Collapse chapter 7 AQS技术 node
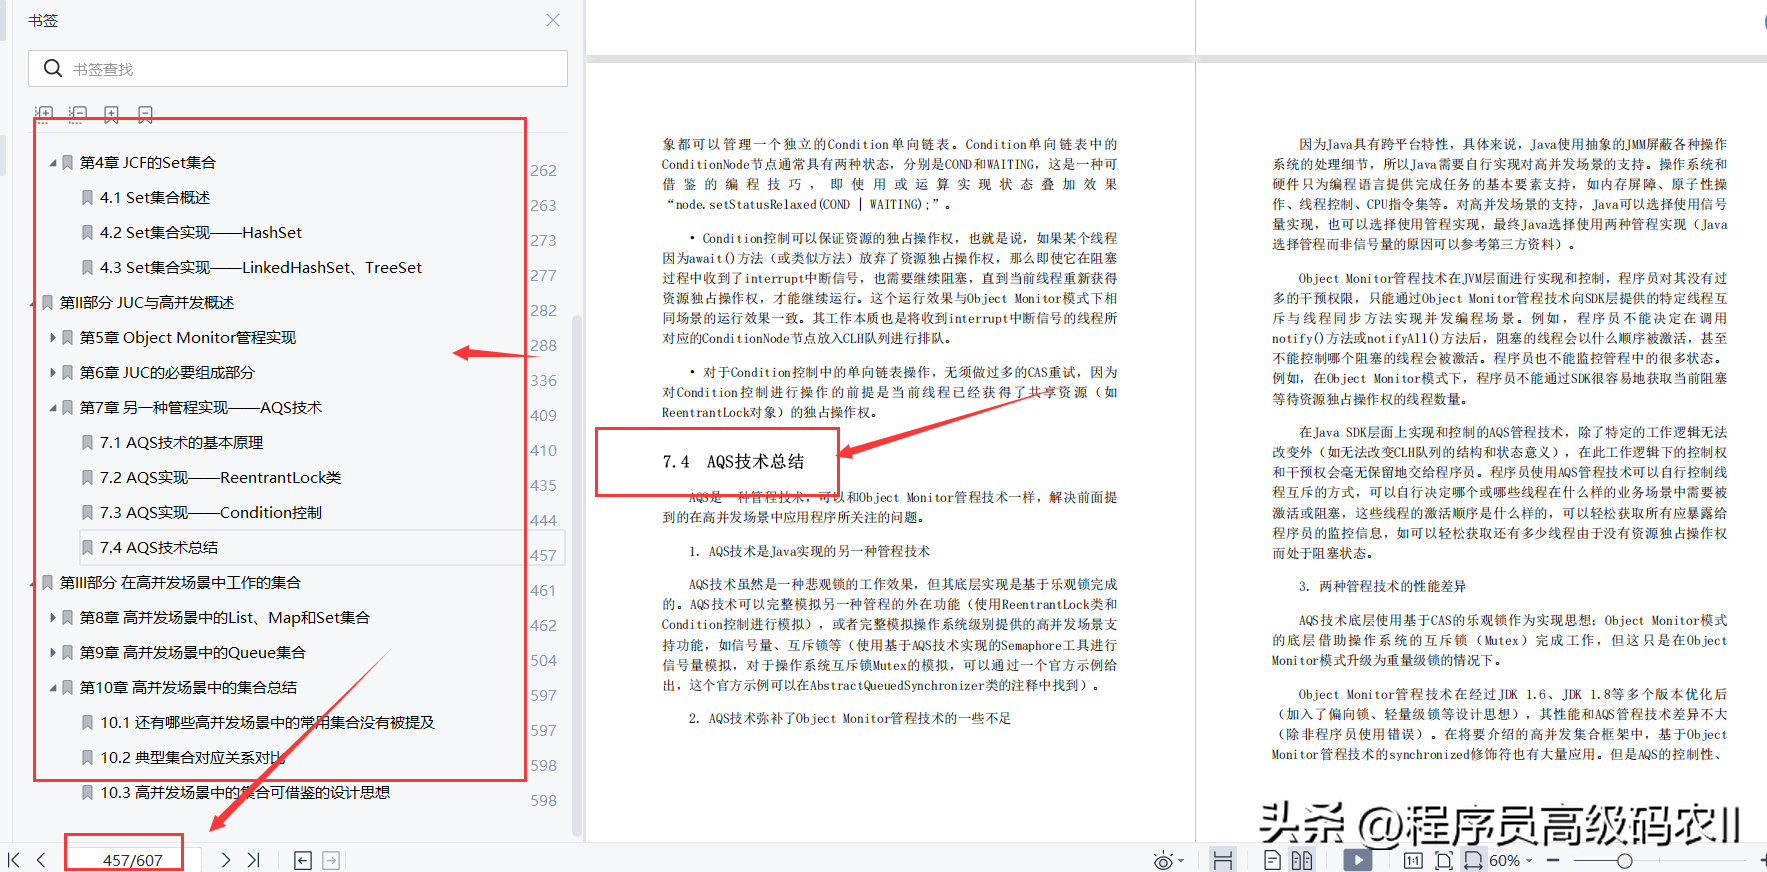This screenshot has height=872, width=1767. pos(53,408)
